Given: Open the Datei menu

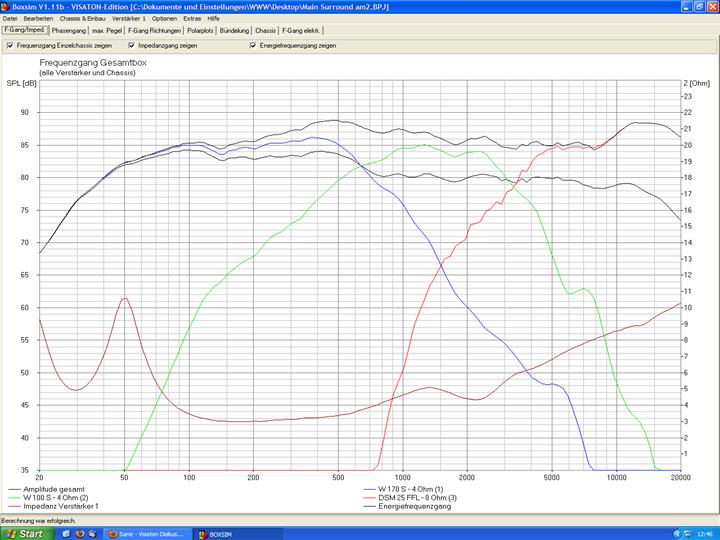Looking at the screenshot, I should 10,18.
